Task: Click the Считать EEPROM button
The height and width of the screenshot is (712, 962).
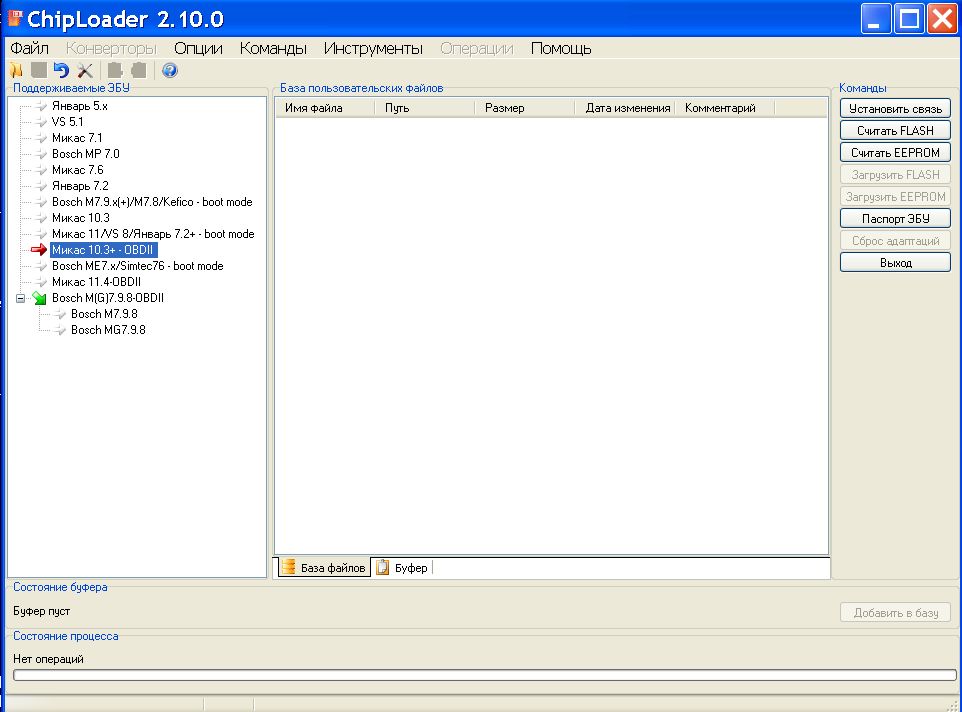Action: click(895, 153)
